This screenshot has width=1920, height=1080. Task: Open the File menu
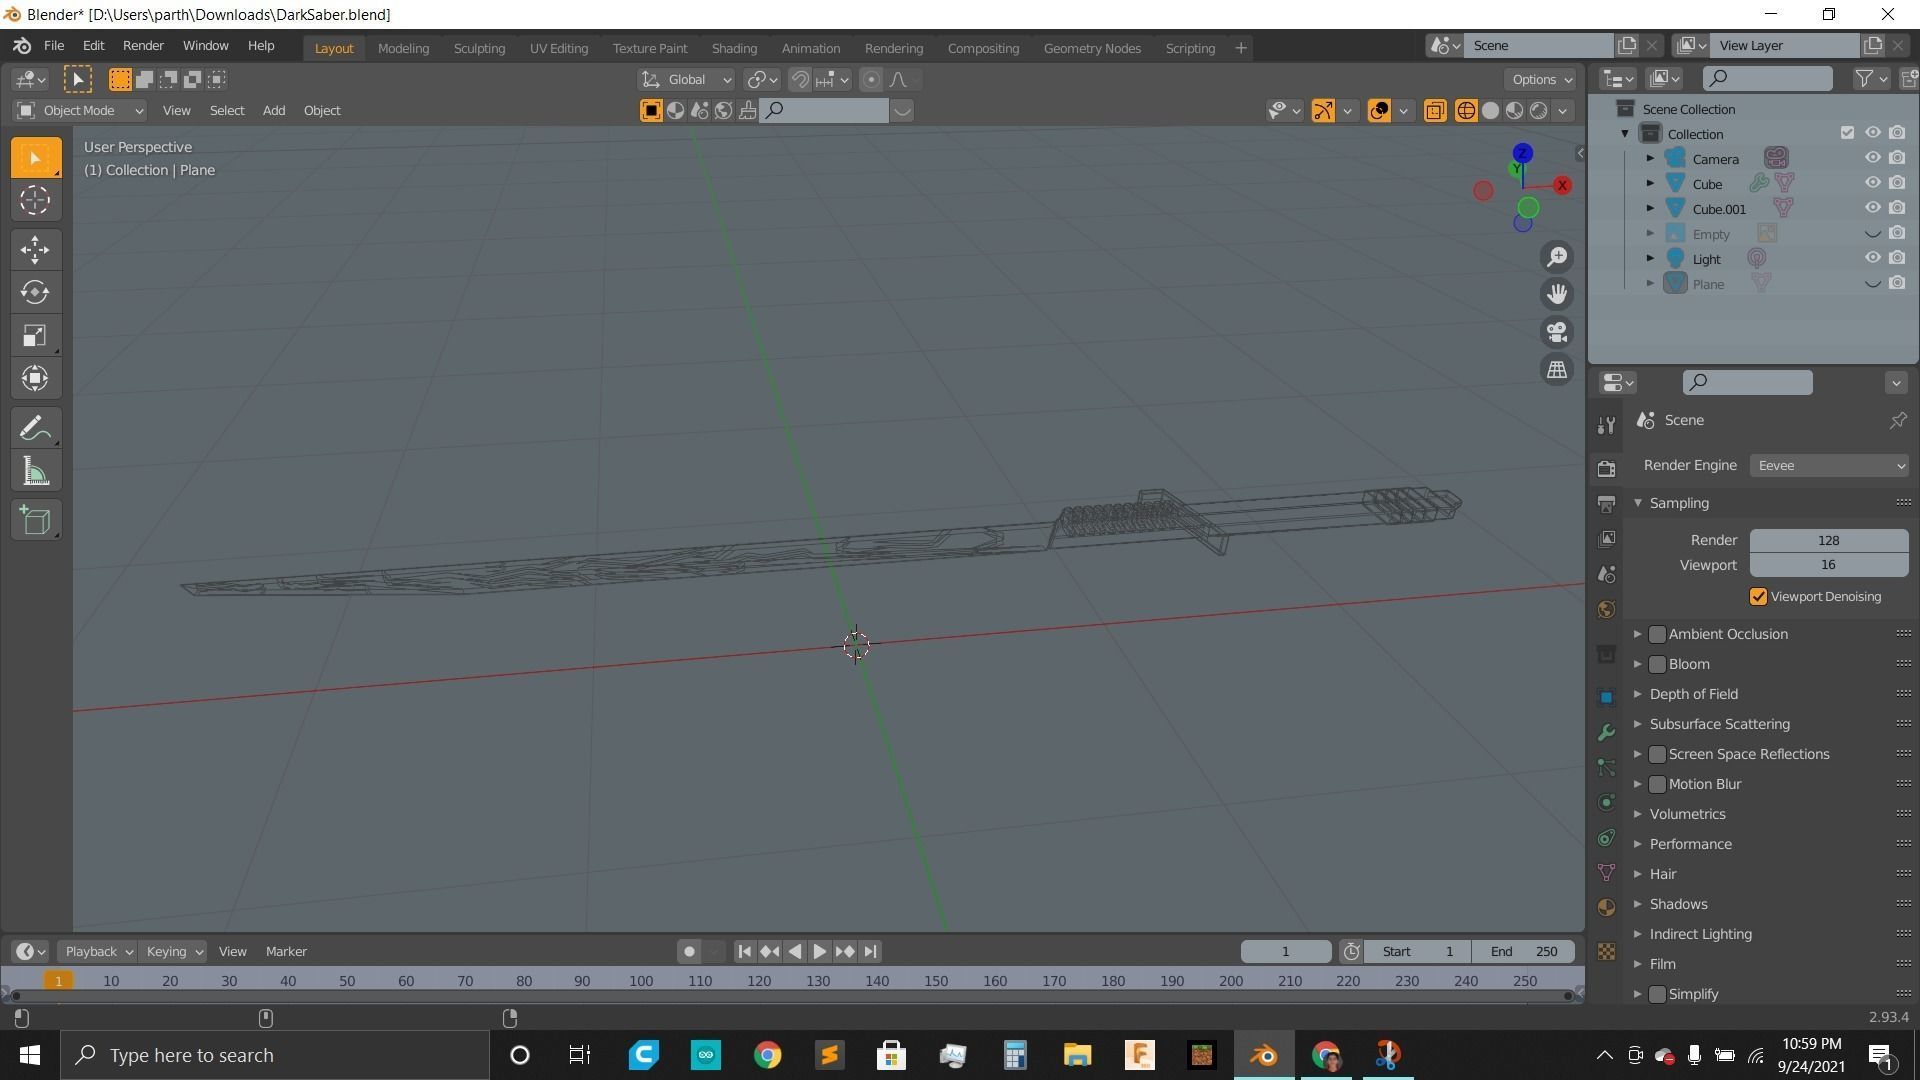(x=54, y=46)
